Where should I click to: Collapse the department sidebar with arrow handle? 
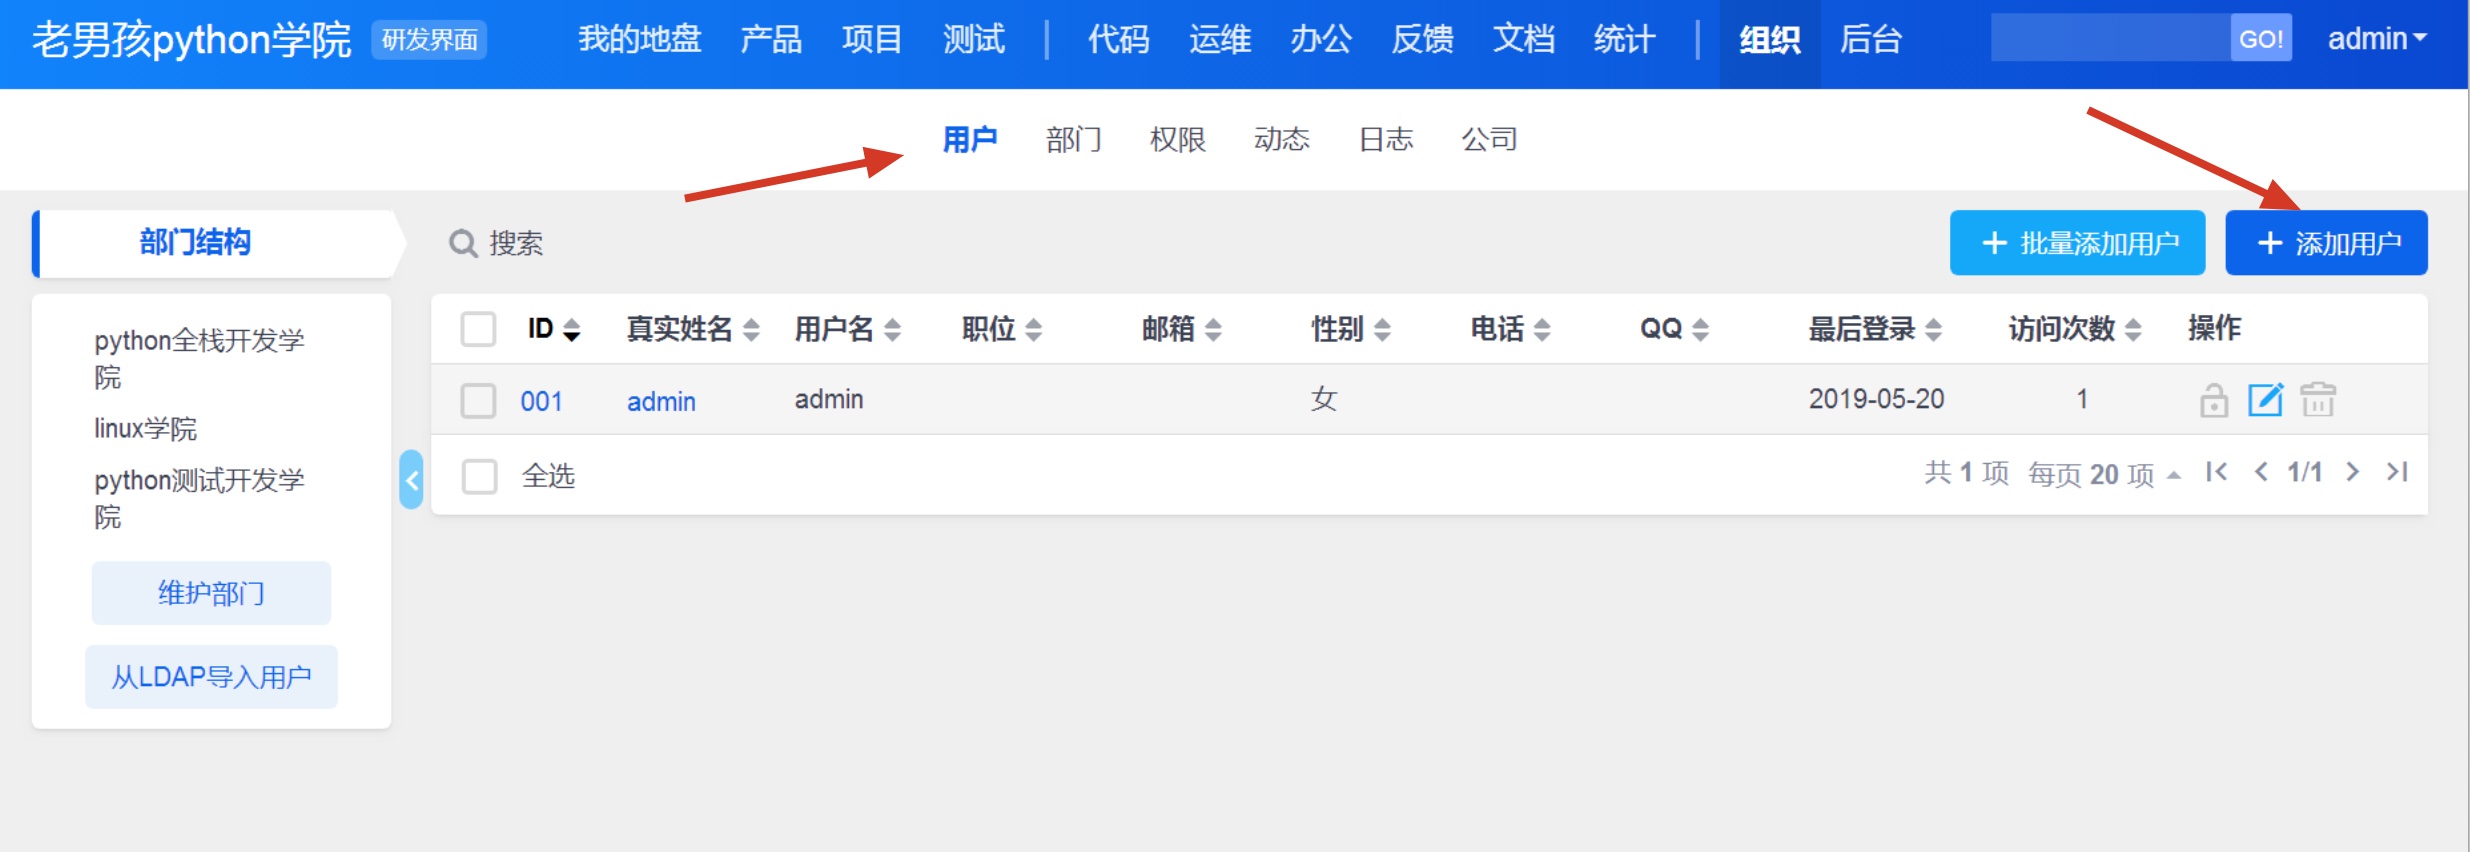[411, 480]
